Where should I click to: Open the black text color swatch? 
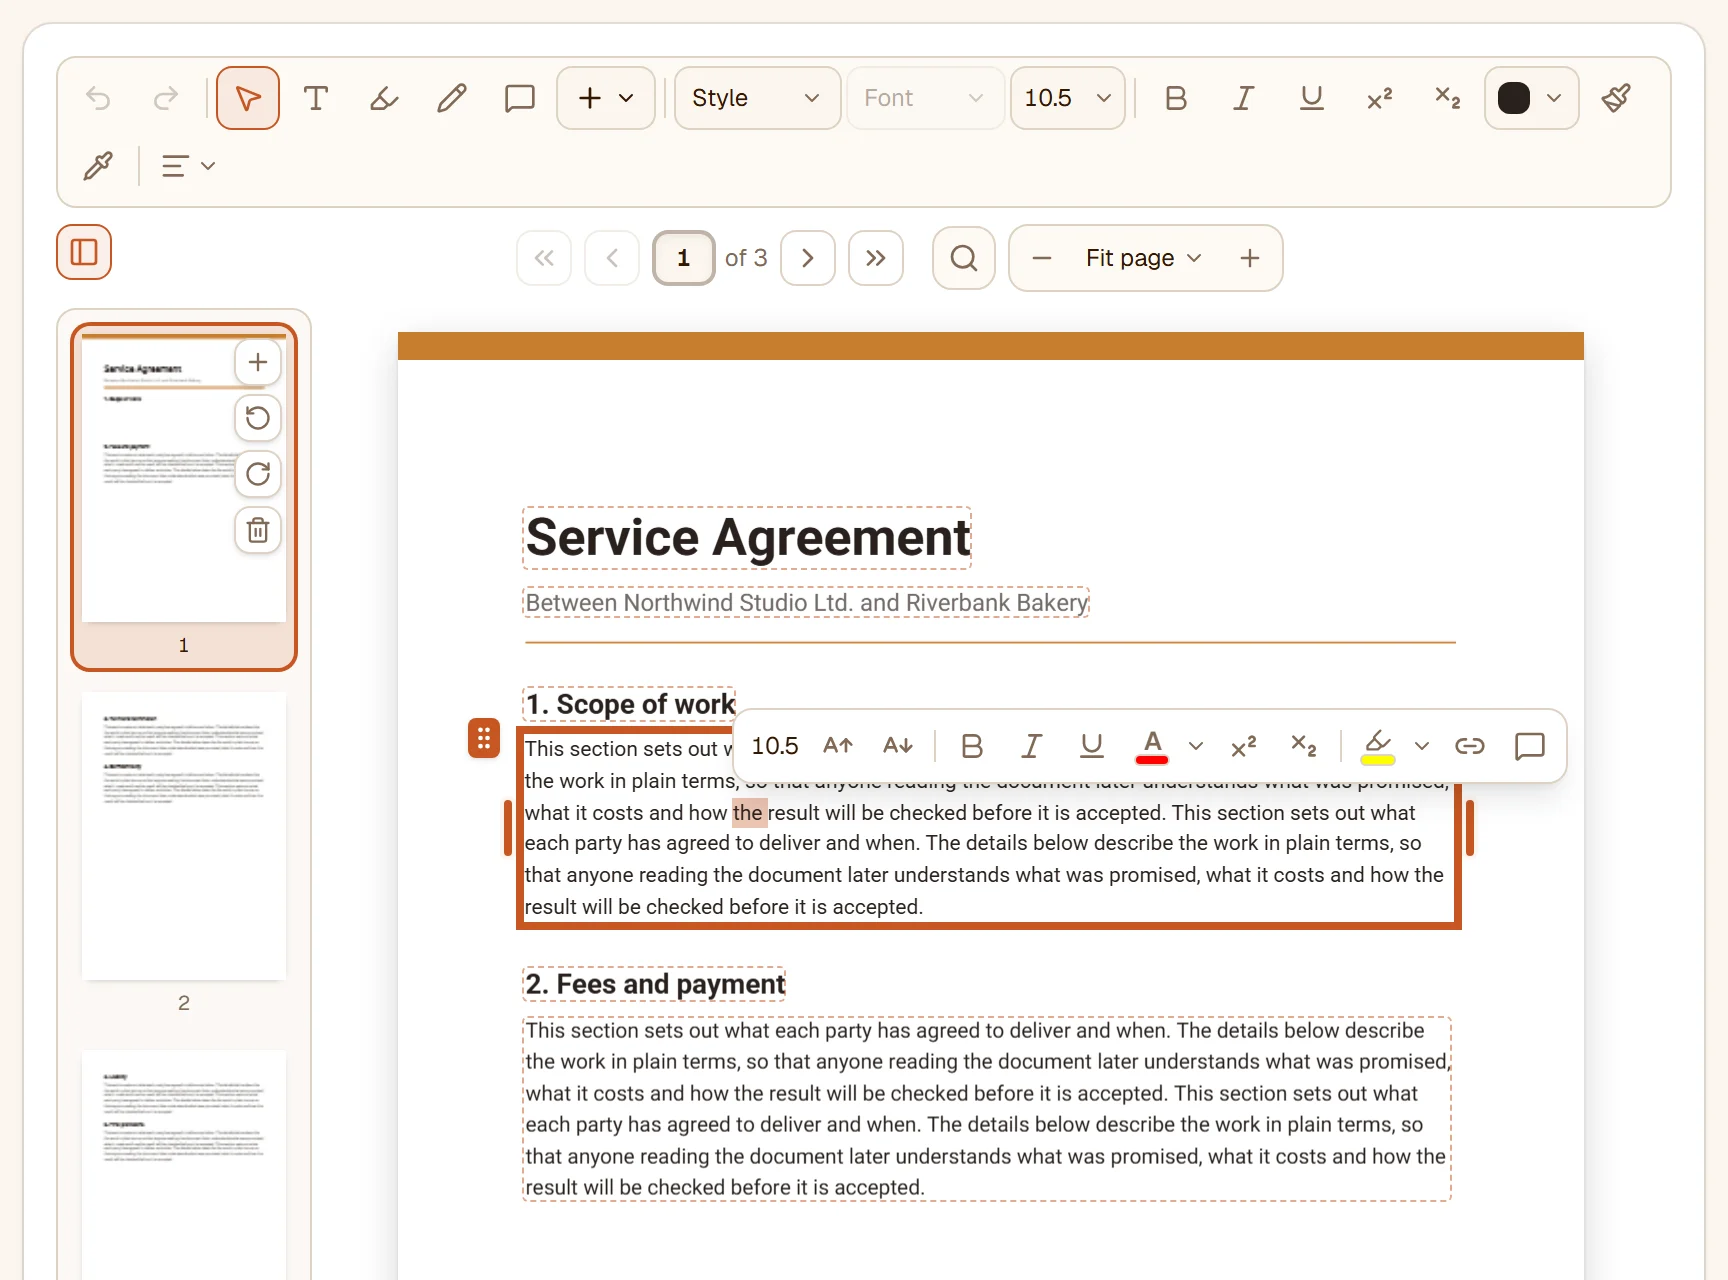pyautogui.click(x=1532, y=98)
